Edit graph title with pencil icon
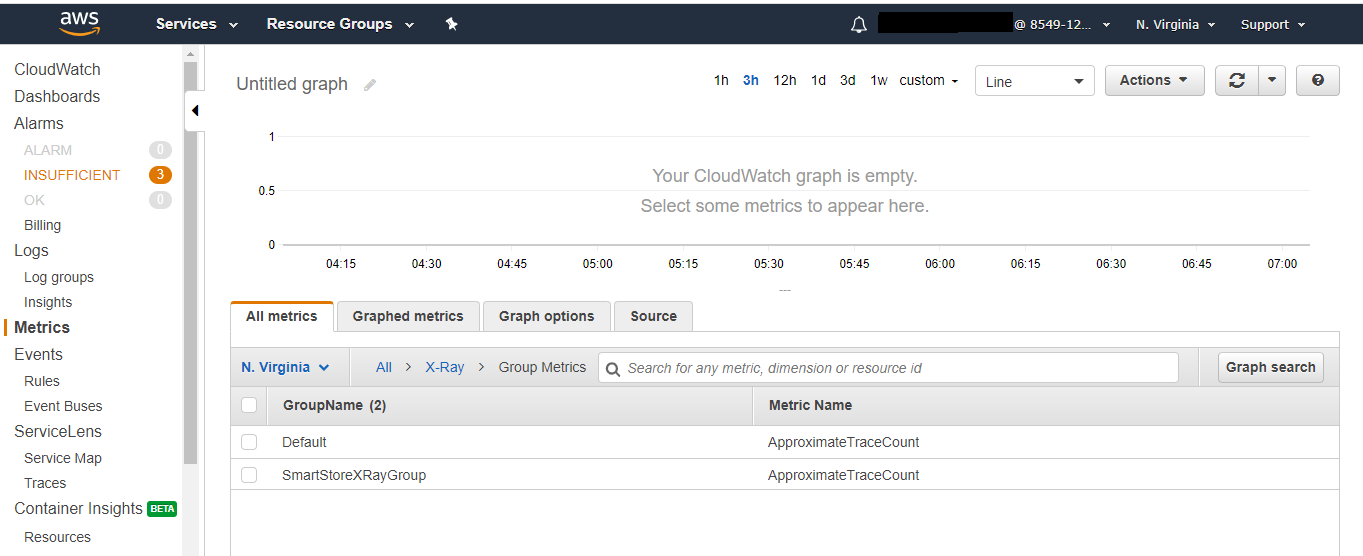This screenshot has height=556, width=1363. pos(370,85)
